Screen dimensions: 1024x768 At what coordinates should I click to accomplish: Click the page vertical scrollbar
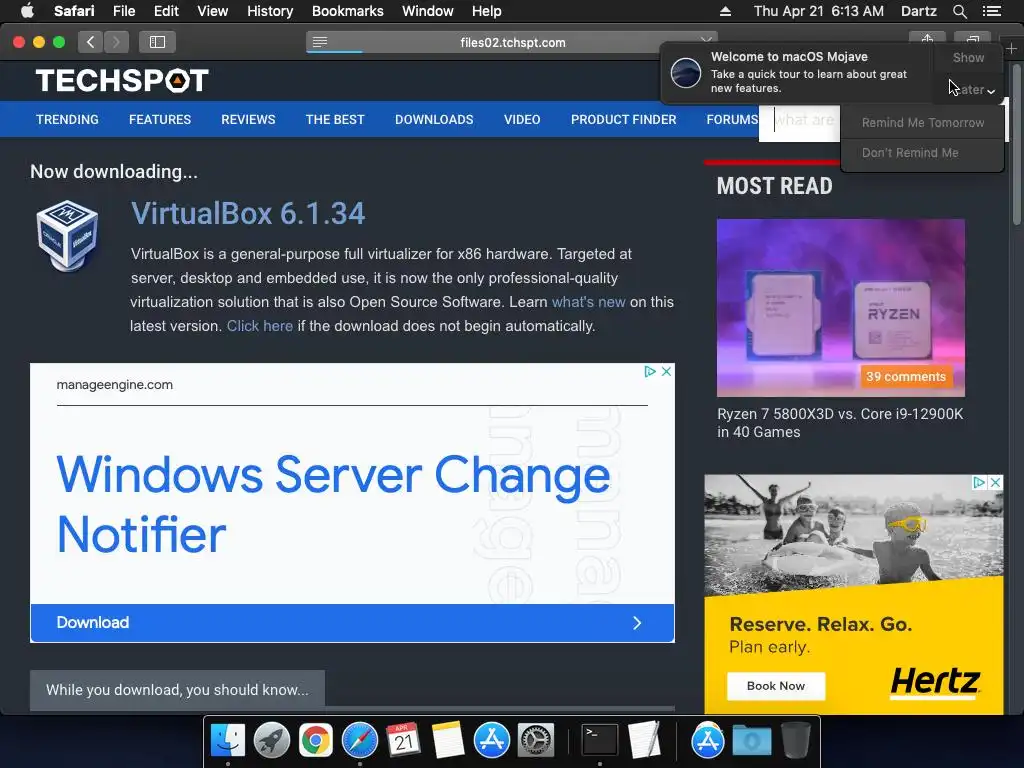tap(1016, 144)
